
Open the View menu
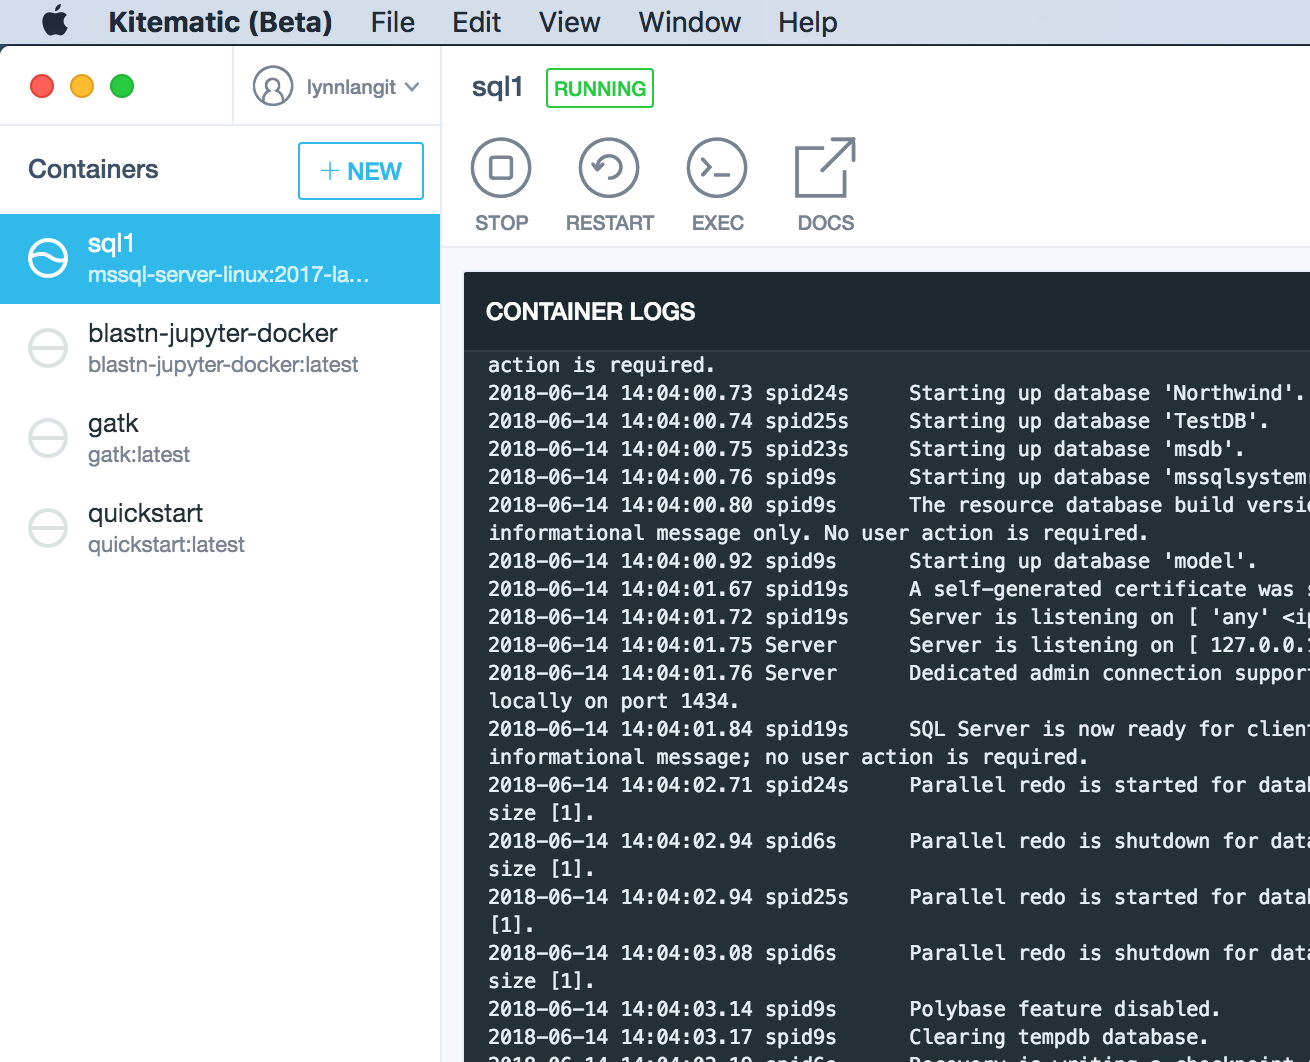569,22
